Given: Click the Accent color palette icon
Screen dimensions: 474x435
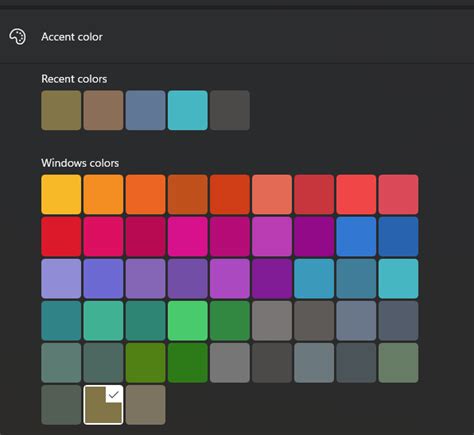Looking at the screenshot, I should point(17,37).
